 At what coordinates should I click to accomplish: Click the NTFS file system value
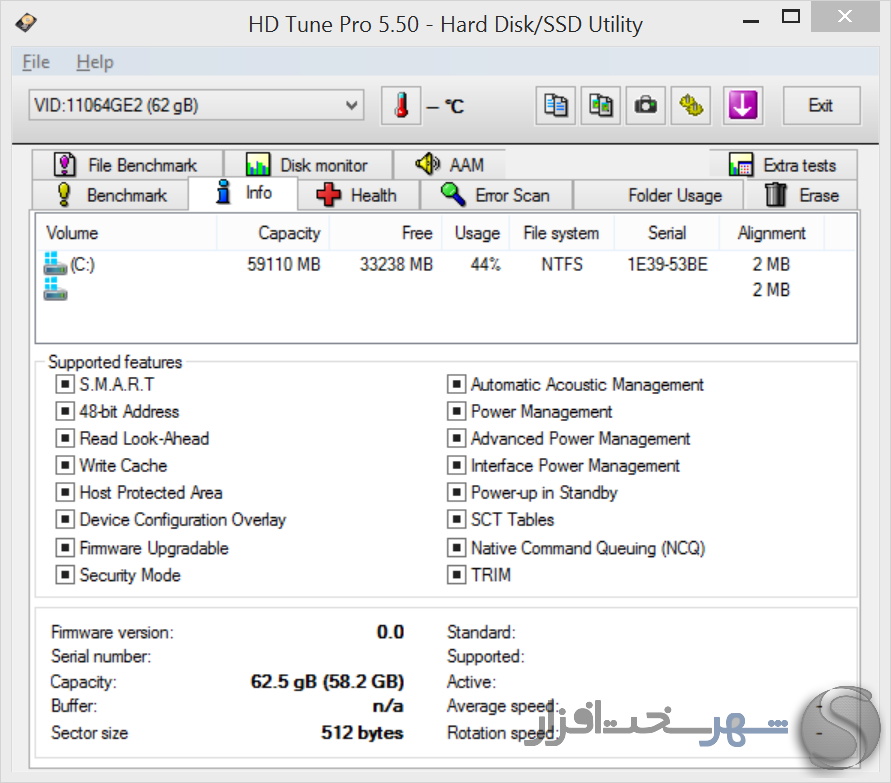[562, 264]
